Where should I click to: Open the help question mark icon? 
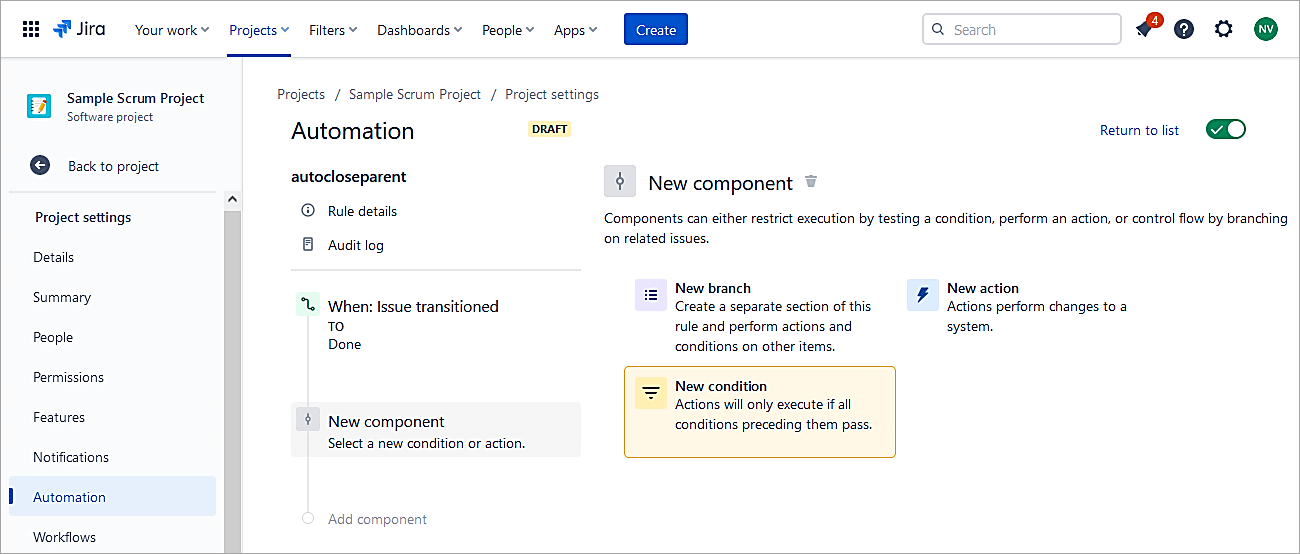(1184, 29)
